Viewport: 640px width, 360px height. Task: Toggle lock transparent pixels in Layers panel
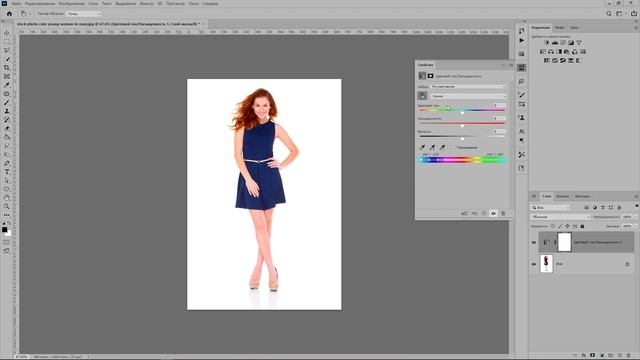[553, 226]
